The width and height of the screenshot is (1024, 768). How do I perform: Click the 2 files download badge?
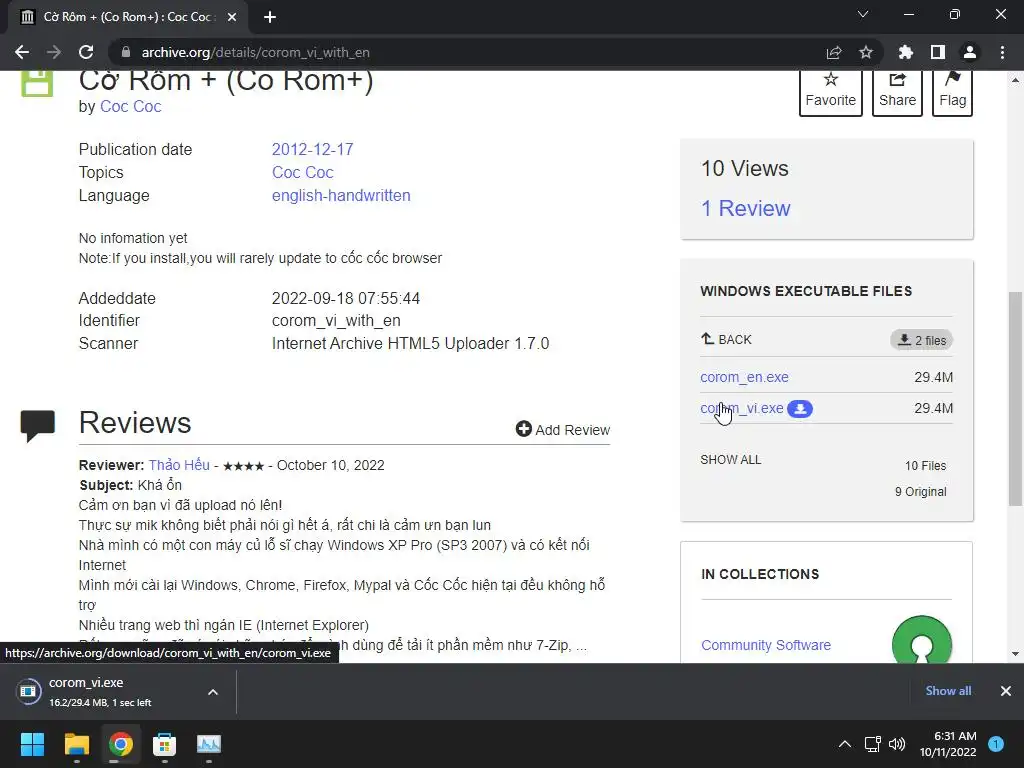(921, 340)
